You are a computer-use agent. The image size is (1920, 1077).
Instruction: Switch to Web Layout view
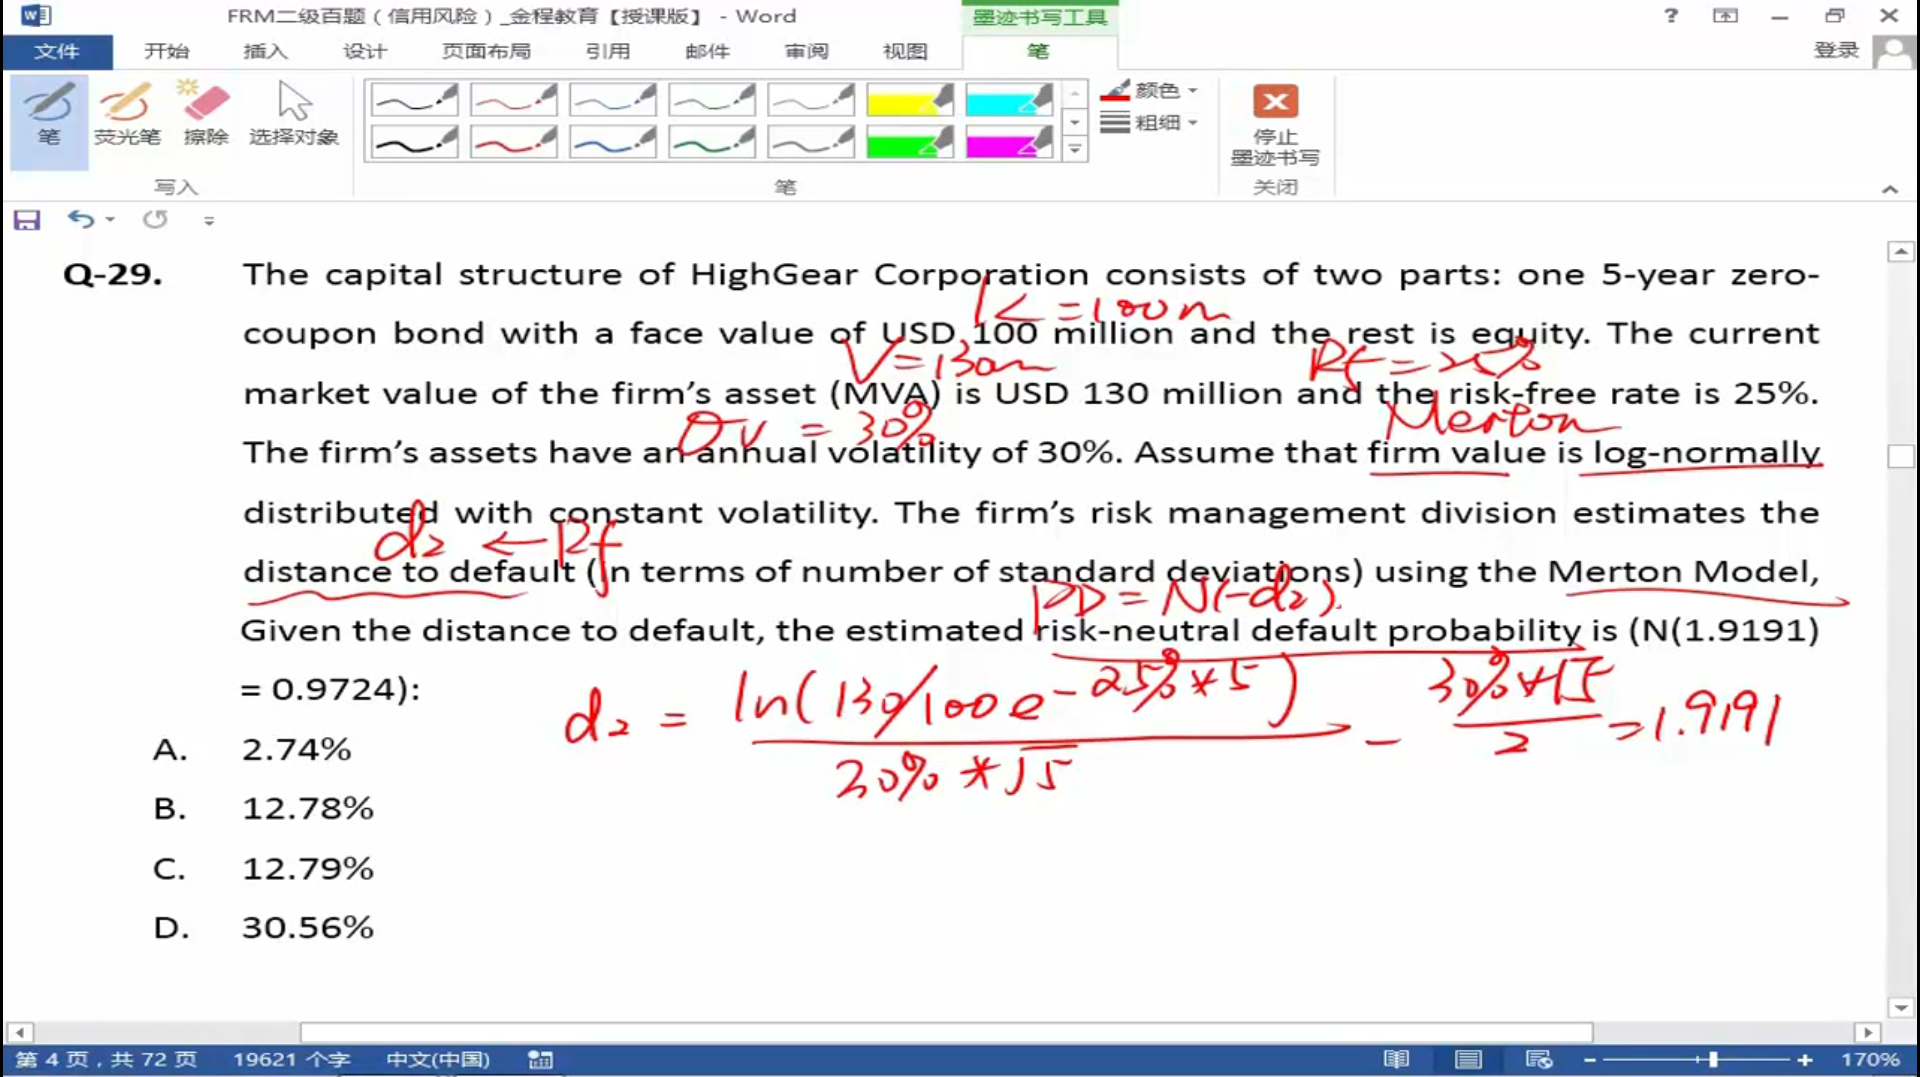click(x=1539, y=1060)
